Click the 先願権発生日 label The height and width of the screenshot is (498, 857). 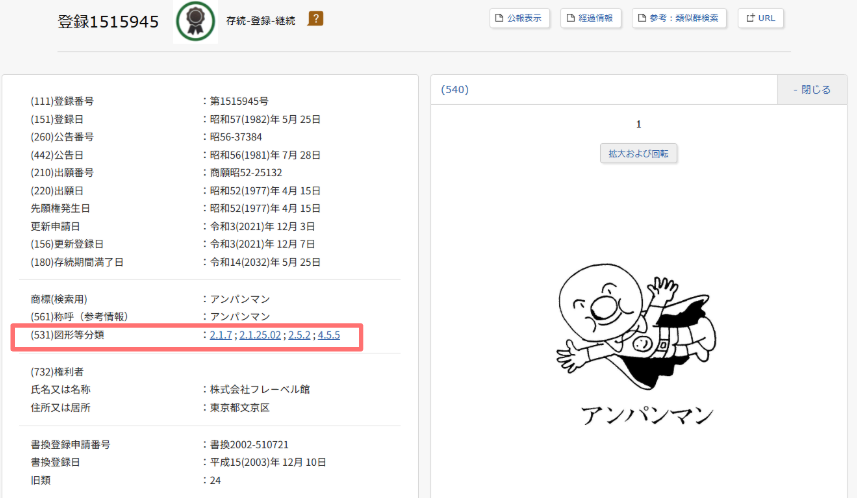[x=60, y=208]
